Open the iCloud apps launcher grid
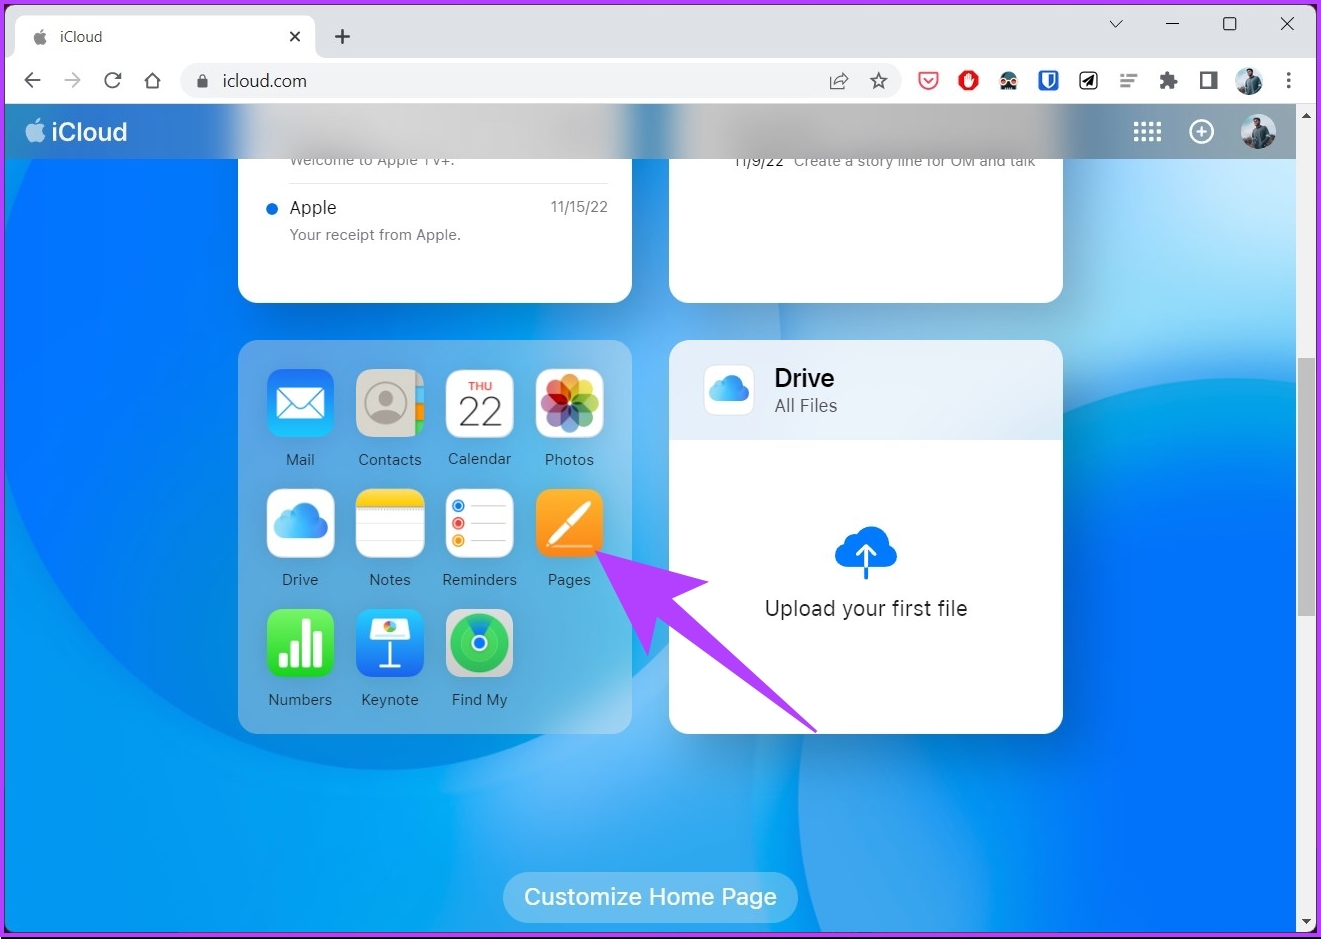The width and height of the screenshot is (1321, 939). click(x=1147, y=131)
